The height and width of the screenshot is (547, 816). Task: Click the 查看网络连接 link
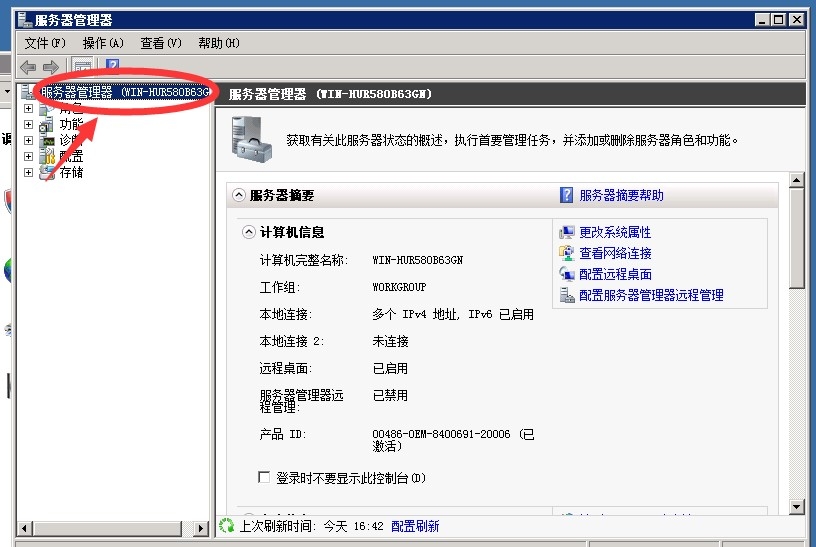pyautogui.click(x=615, y=253)
